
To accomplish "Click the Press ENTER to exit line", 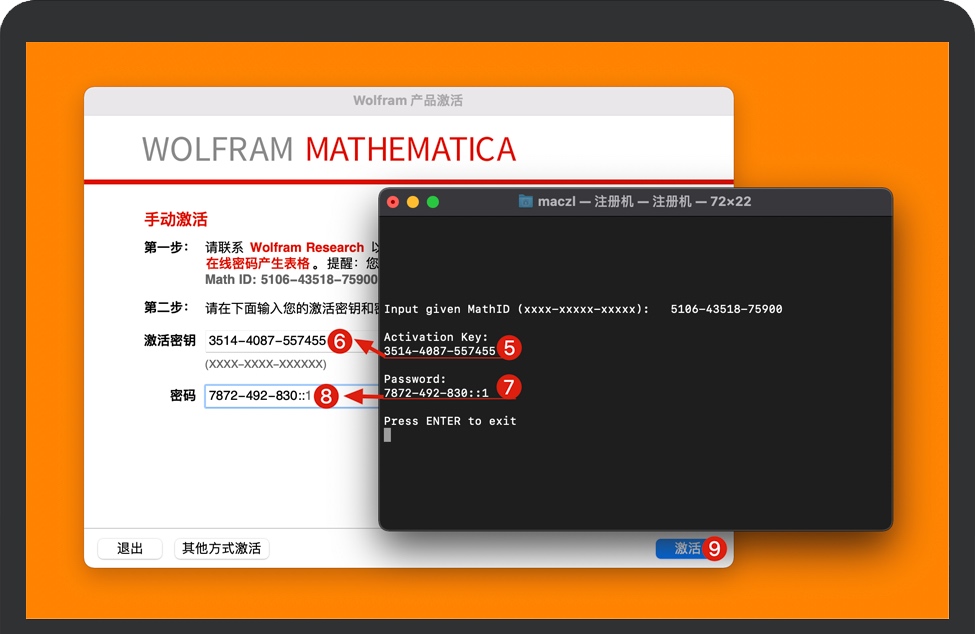I will click(450, 421).
